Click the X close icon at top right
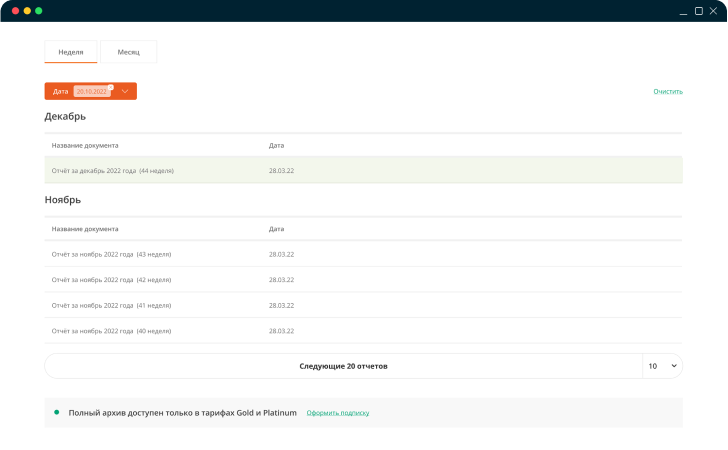Screen dimensions: 728x450 (713, 11)
